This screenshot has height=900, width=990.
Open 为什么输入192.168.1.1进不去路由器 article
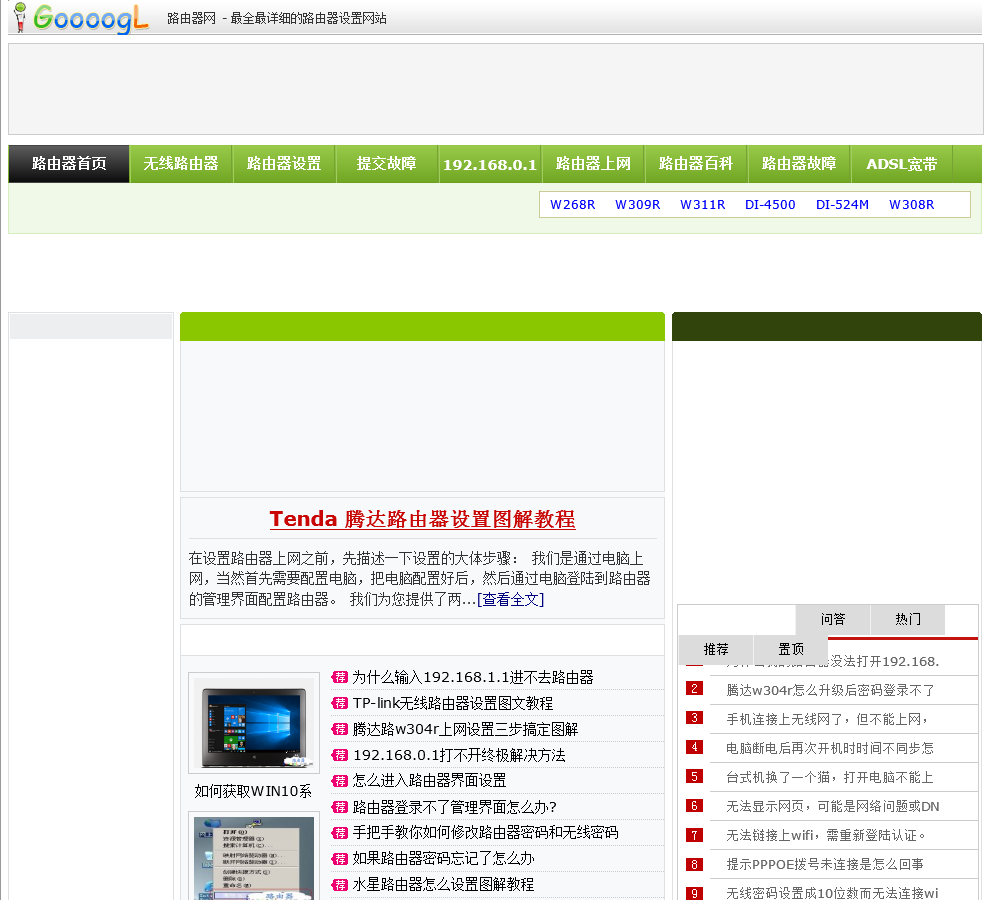coord(473,678)
